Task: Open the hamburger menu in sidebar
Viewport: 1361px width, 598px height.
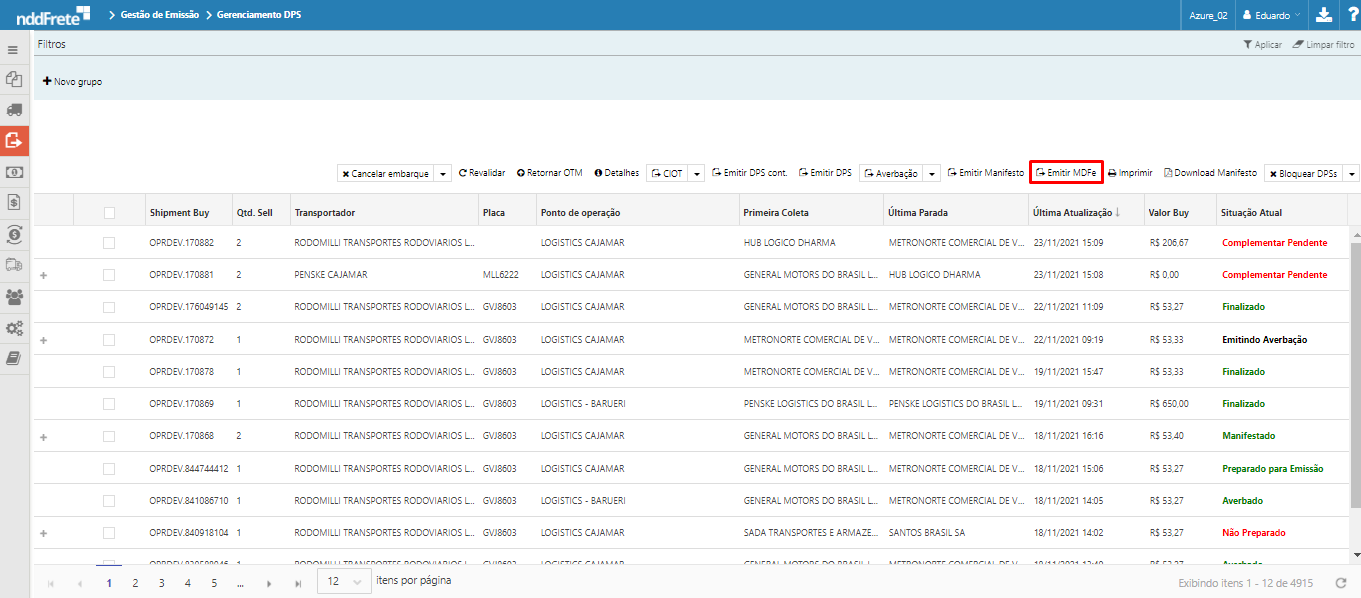Action: [13, 49]
